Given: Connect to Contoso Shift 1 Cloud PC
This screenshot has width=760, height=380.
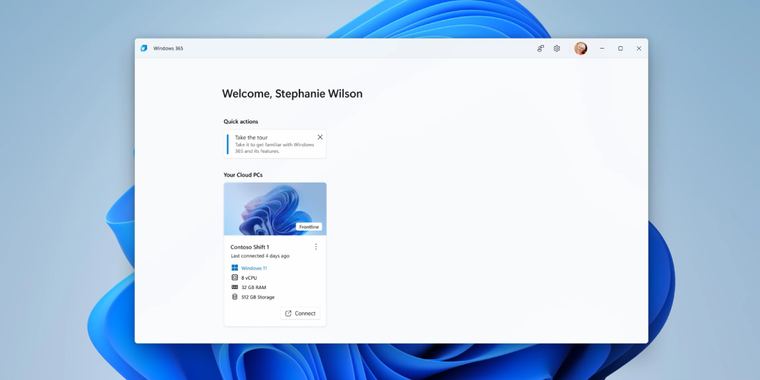Looking at the screenshot, I should click(x=301, y=314).
